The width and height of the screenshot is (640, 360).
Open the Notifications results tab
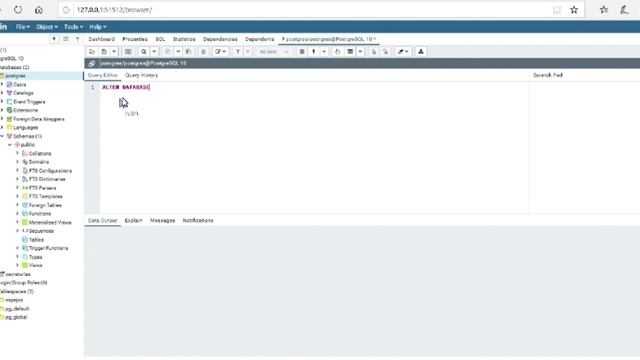[198, 220]
